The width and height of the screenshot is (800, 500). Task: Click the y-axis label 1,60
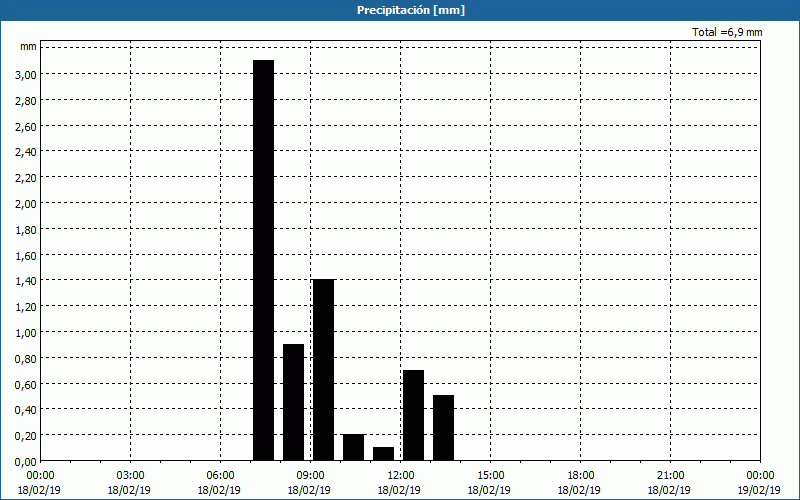click(x=26, y=256)
